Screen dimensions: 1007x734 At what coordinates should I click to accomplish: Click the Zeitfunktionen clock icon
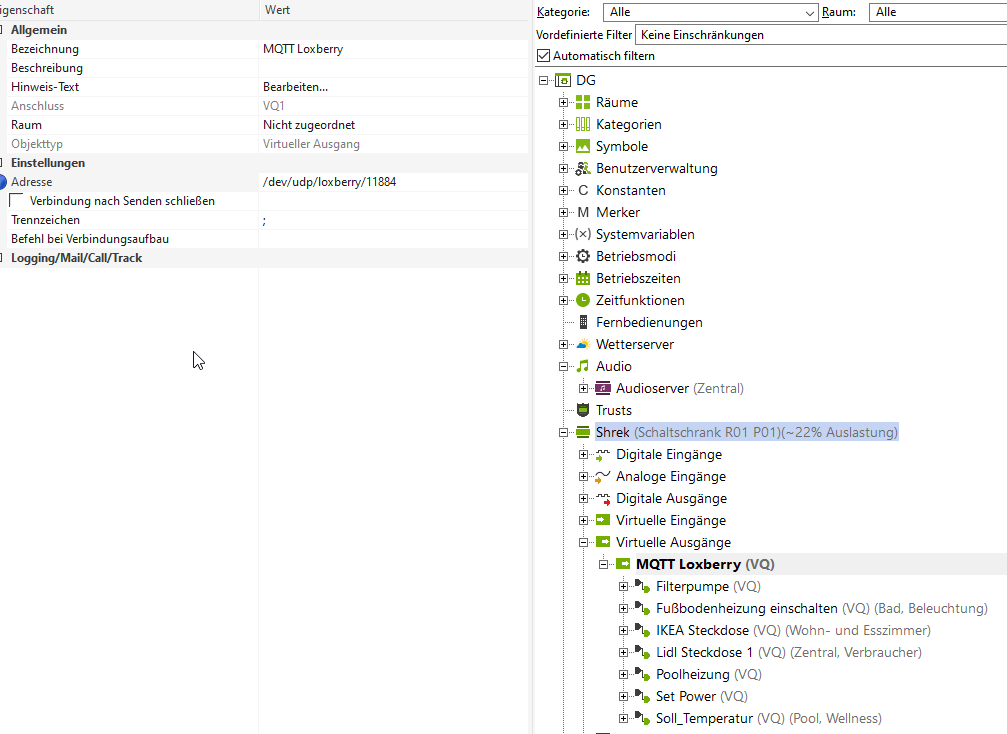point(583,300)
